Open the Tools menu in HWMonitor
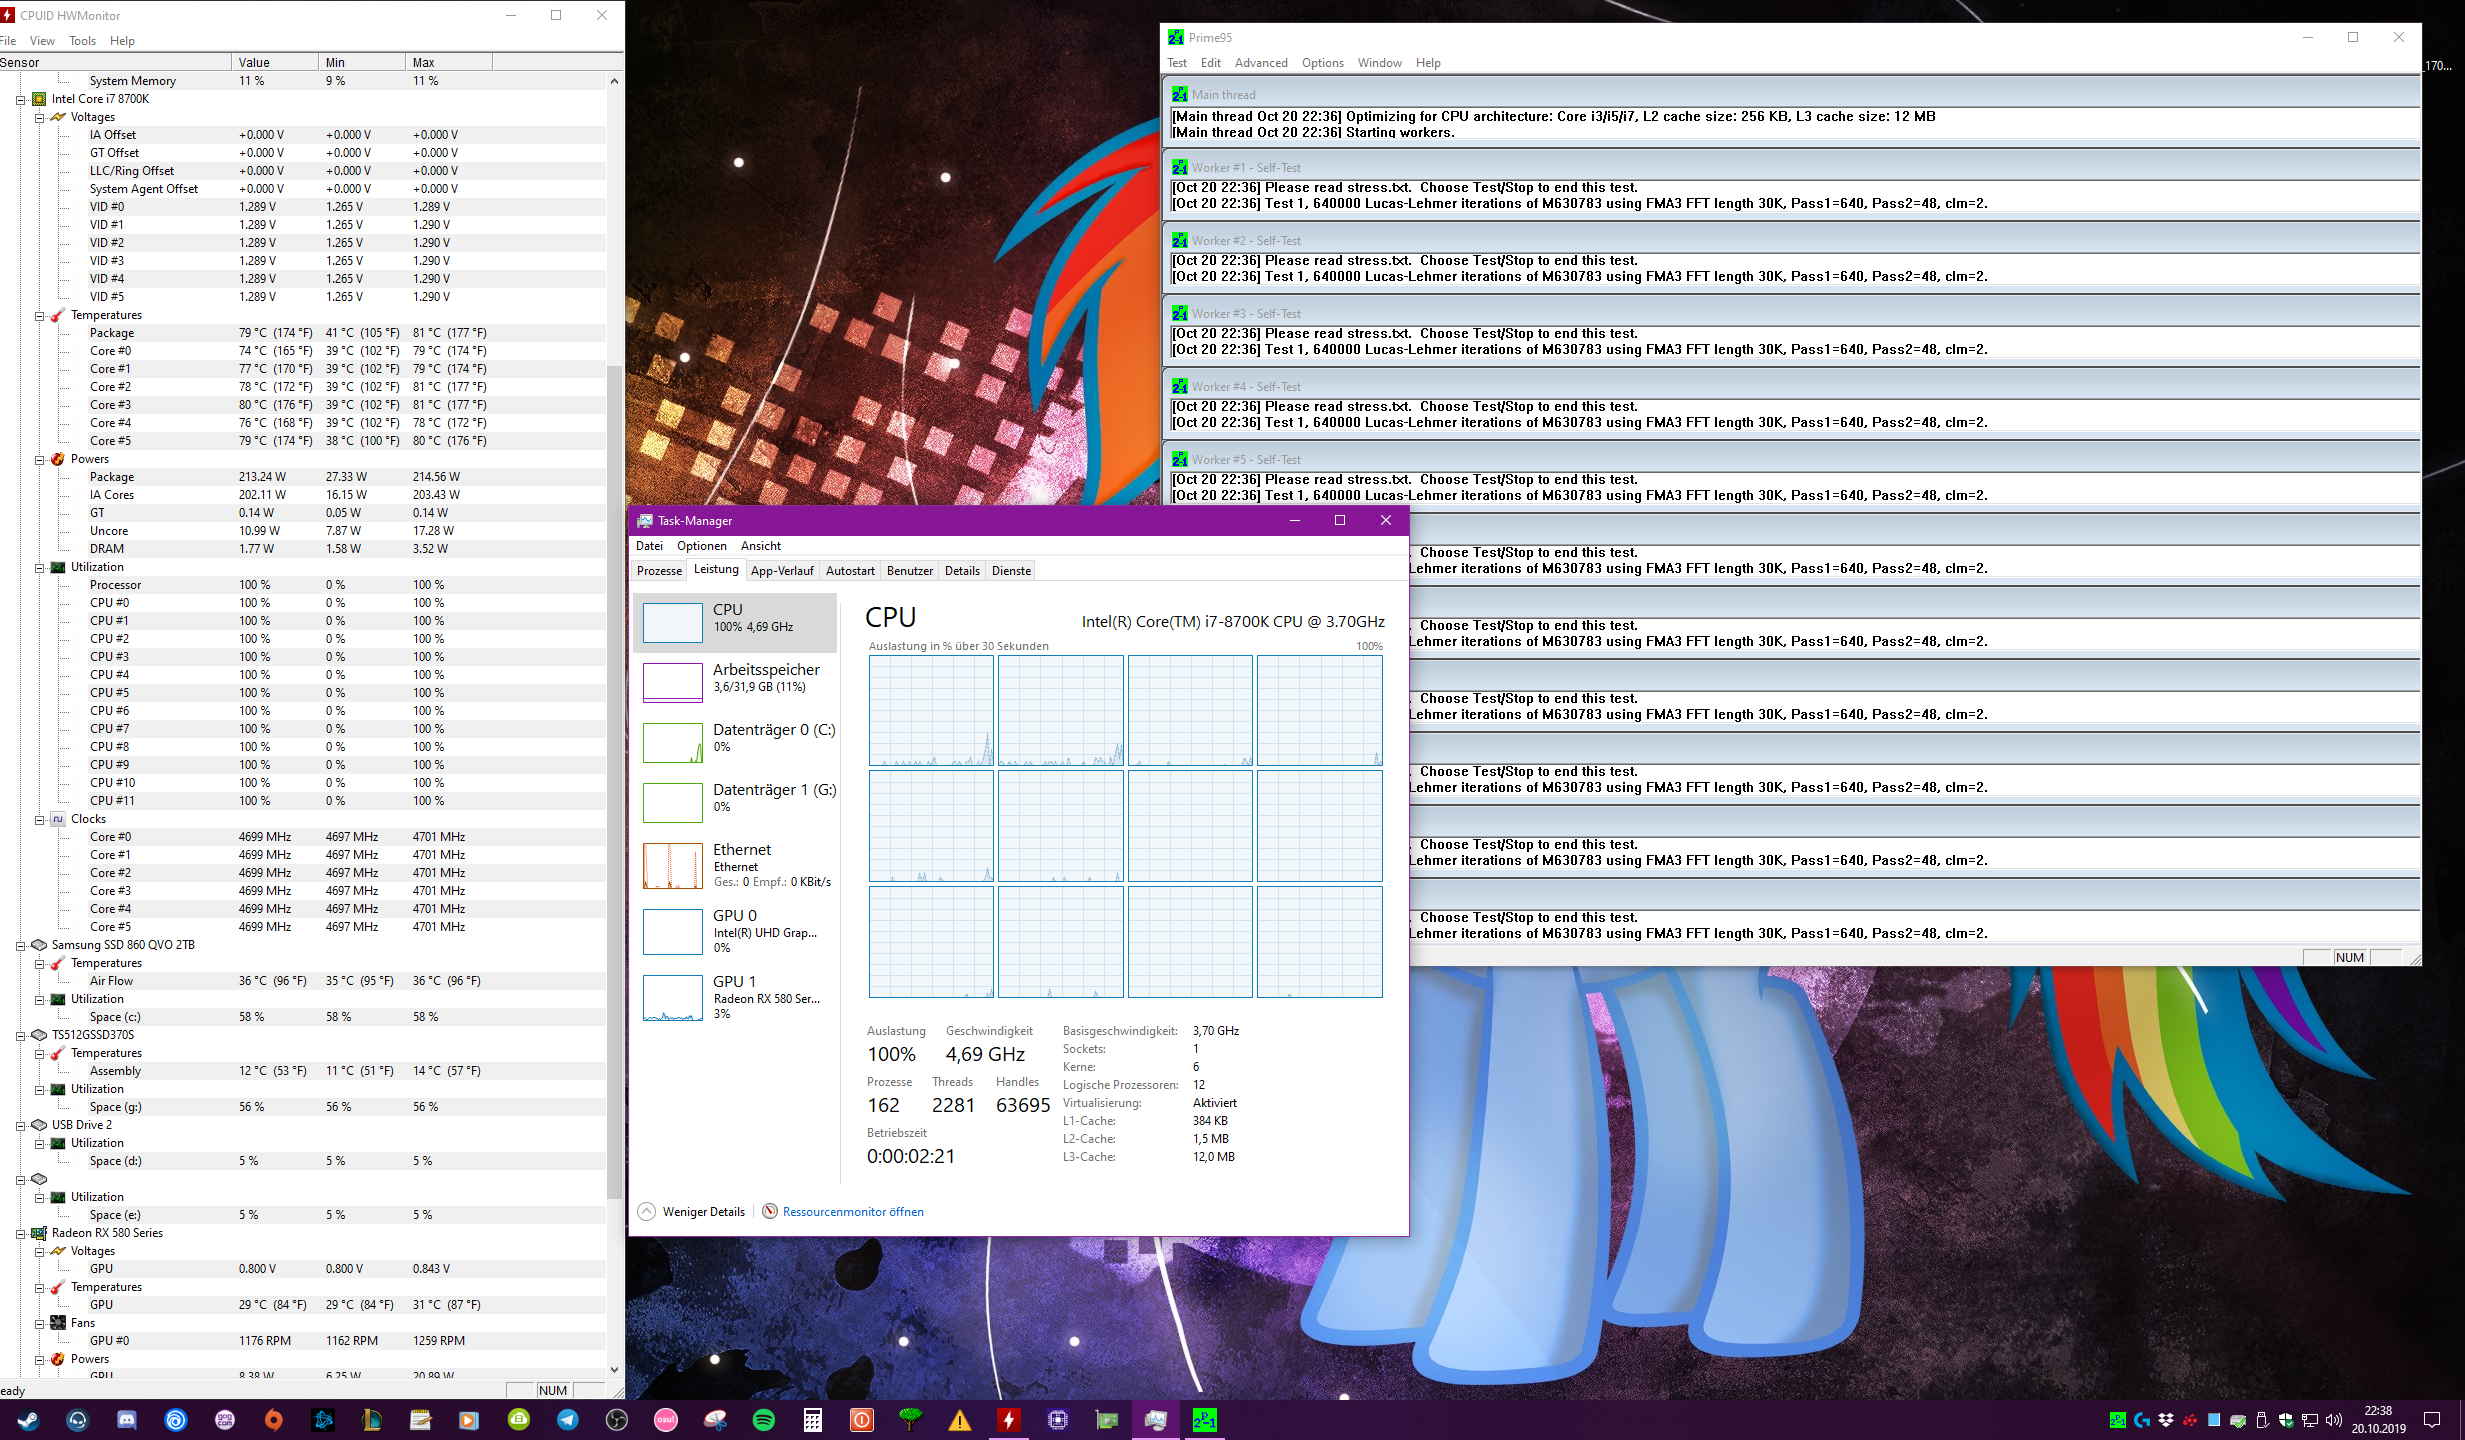The width and height of the screenshot is (2465, 1440). 82,41
